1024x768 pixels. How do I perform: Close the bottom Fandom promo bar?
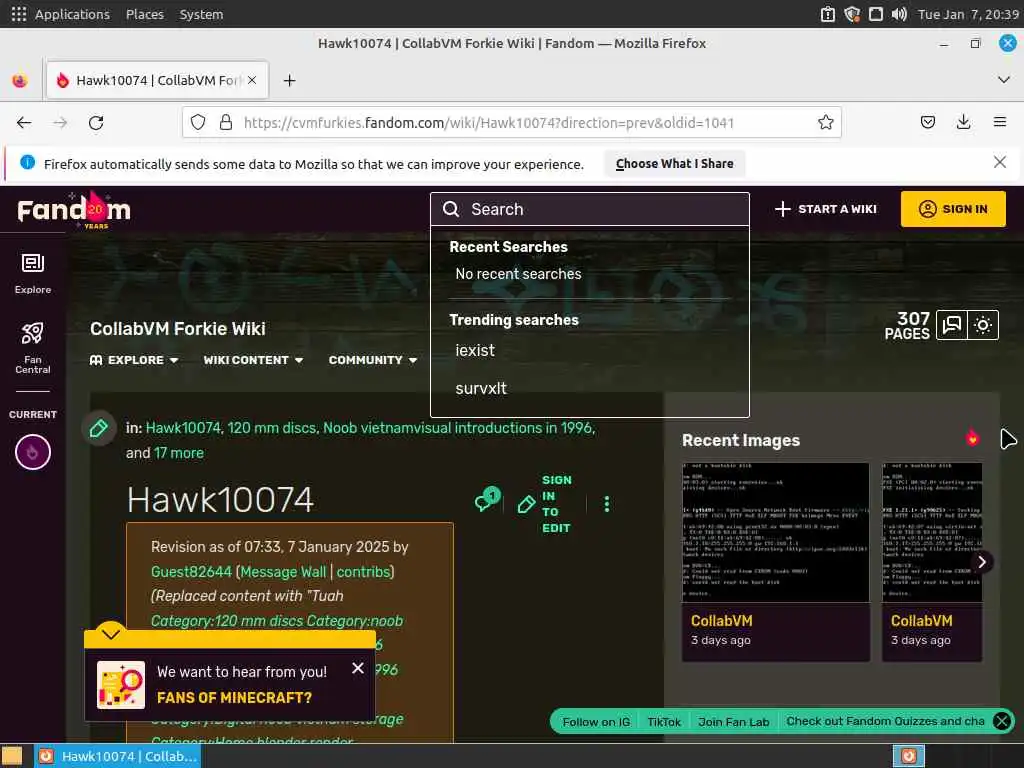1002,720
